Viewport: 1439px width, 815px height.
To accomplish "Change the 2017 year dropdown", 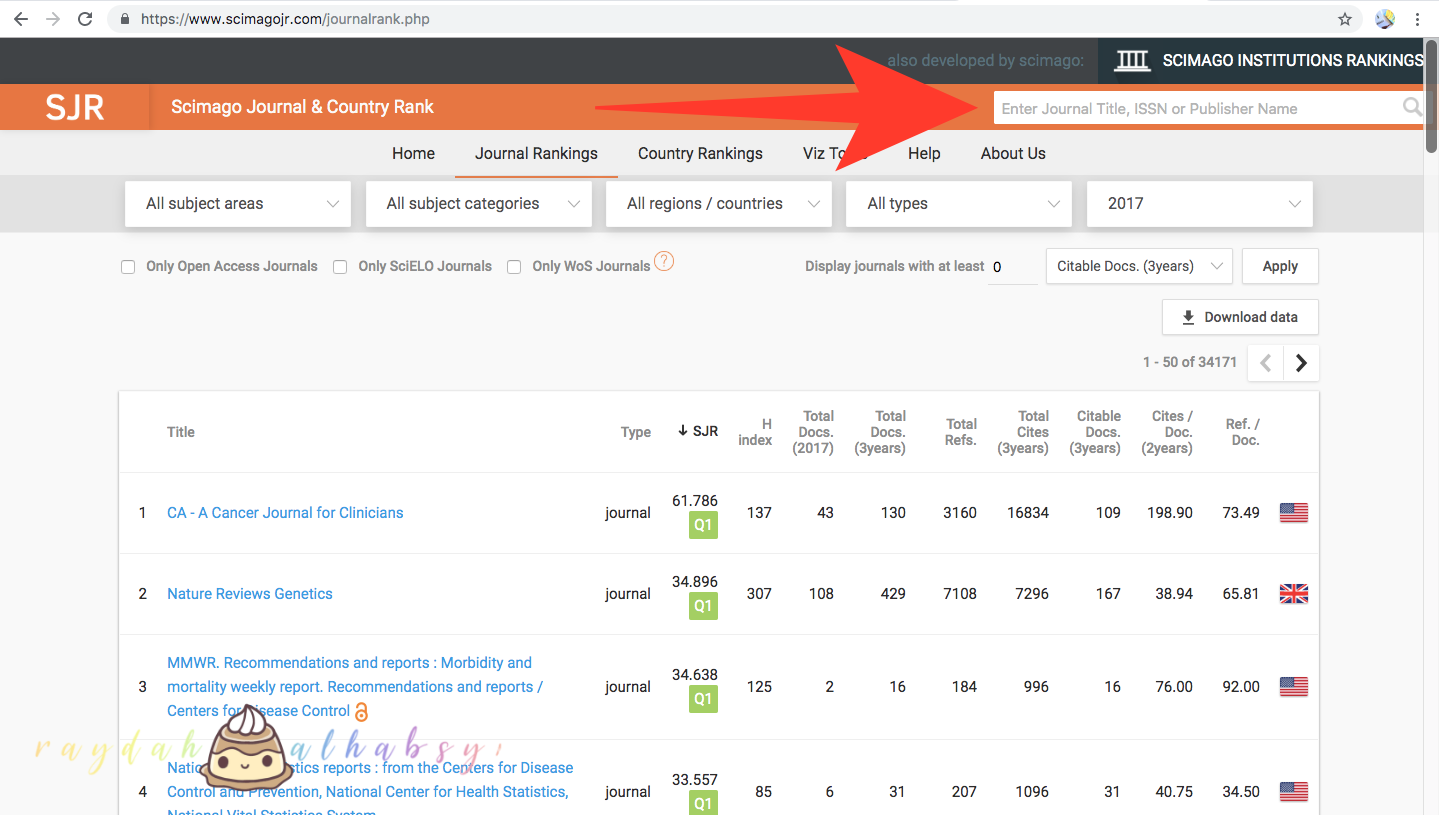I will click(x=1200, y=204).
